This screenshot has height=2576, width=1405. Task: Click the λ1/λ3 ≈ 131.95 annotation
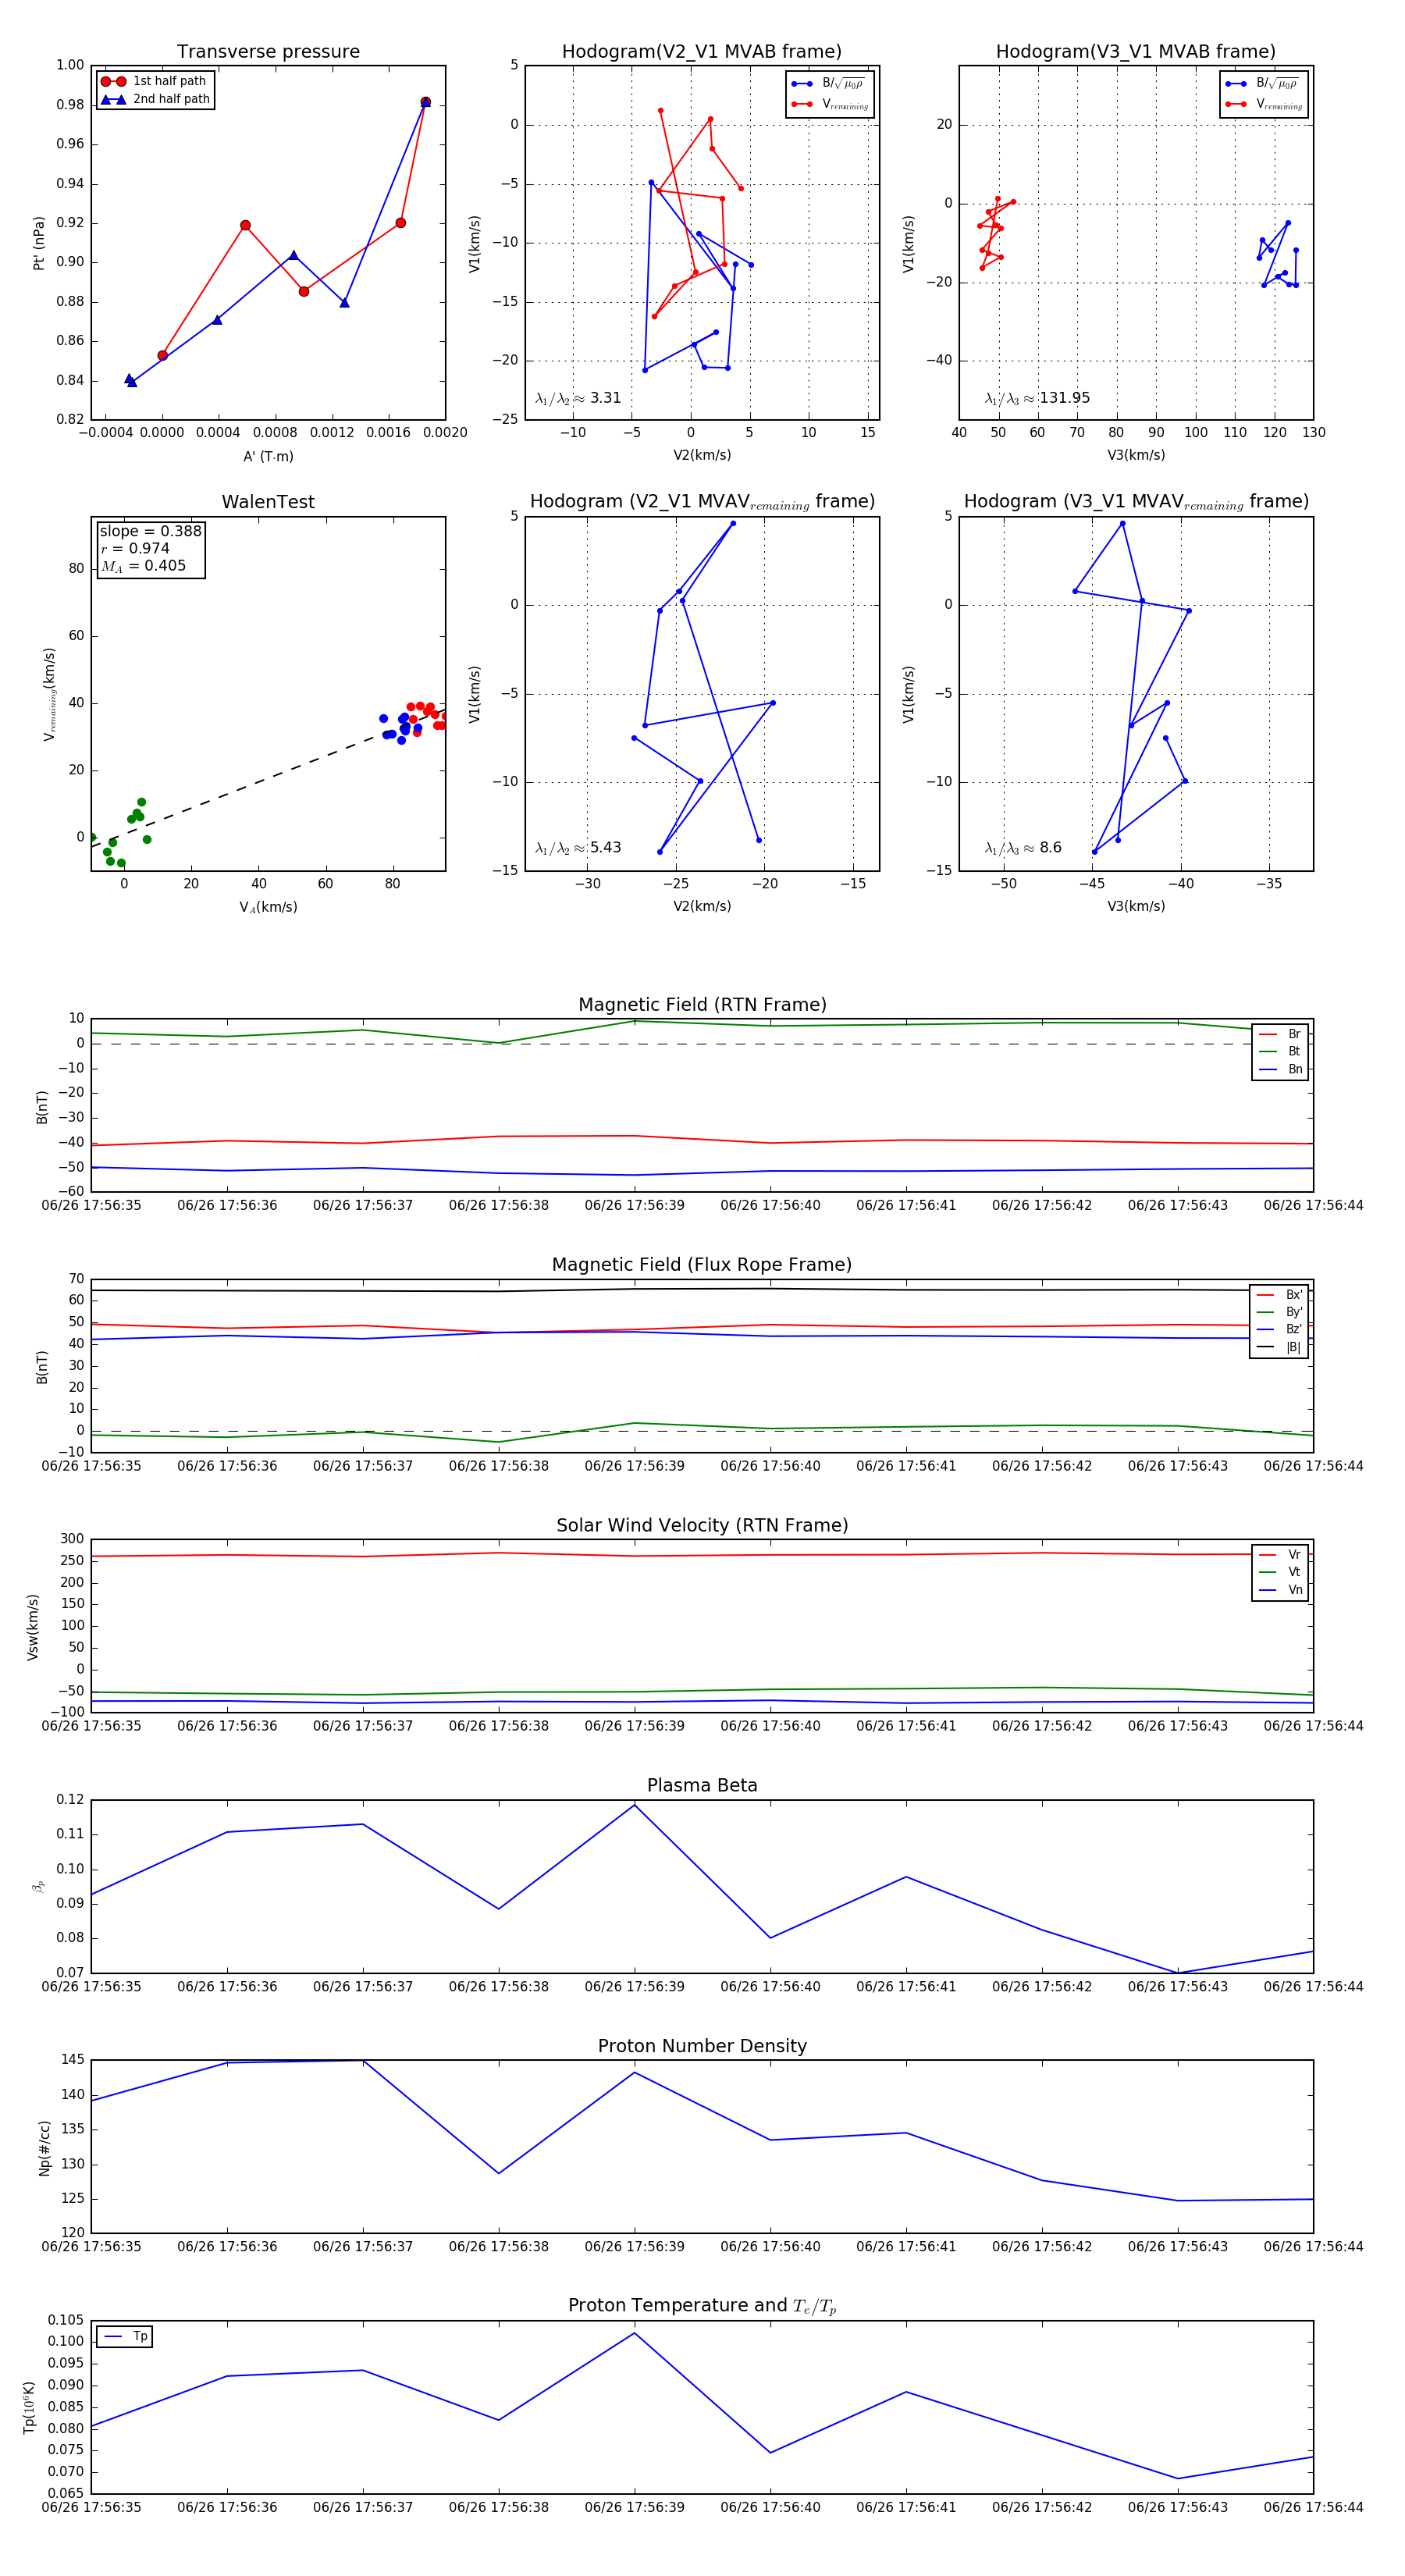click(1037, 398)
